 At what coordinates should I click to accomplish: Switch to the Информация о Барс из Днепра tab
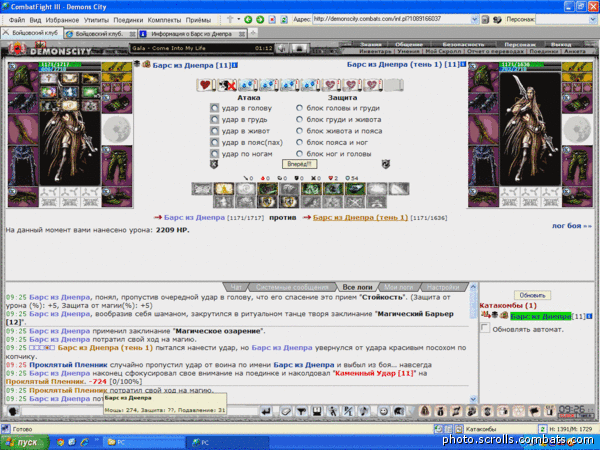pyautogui.click(x=191, y=34)
